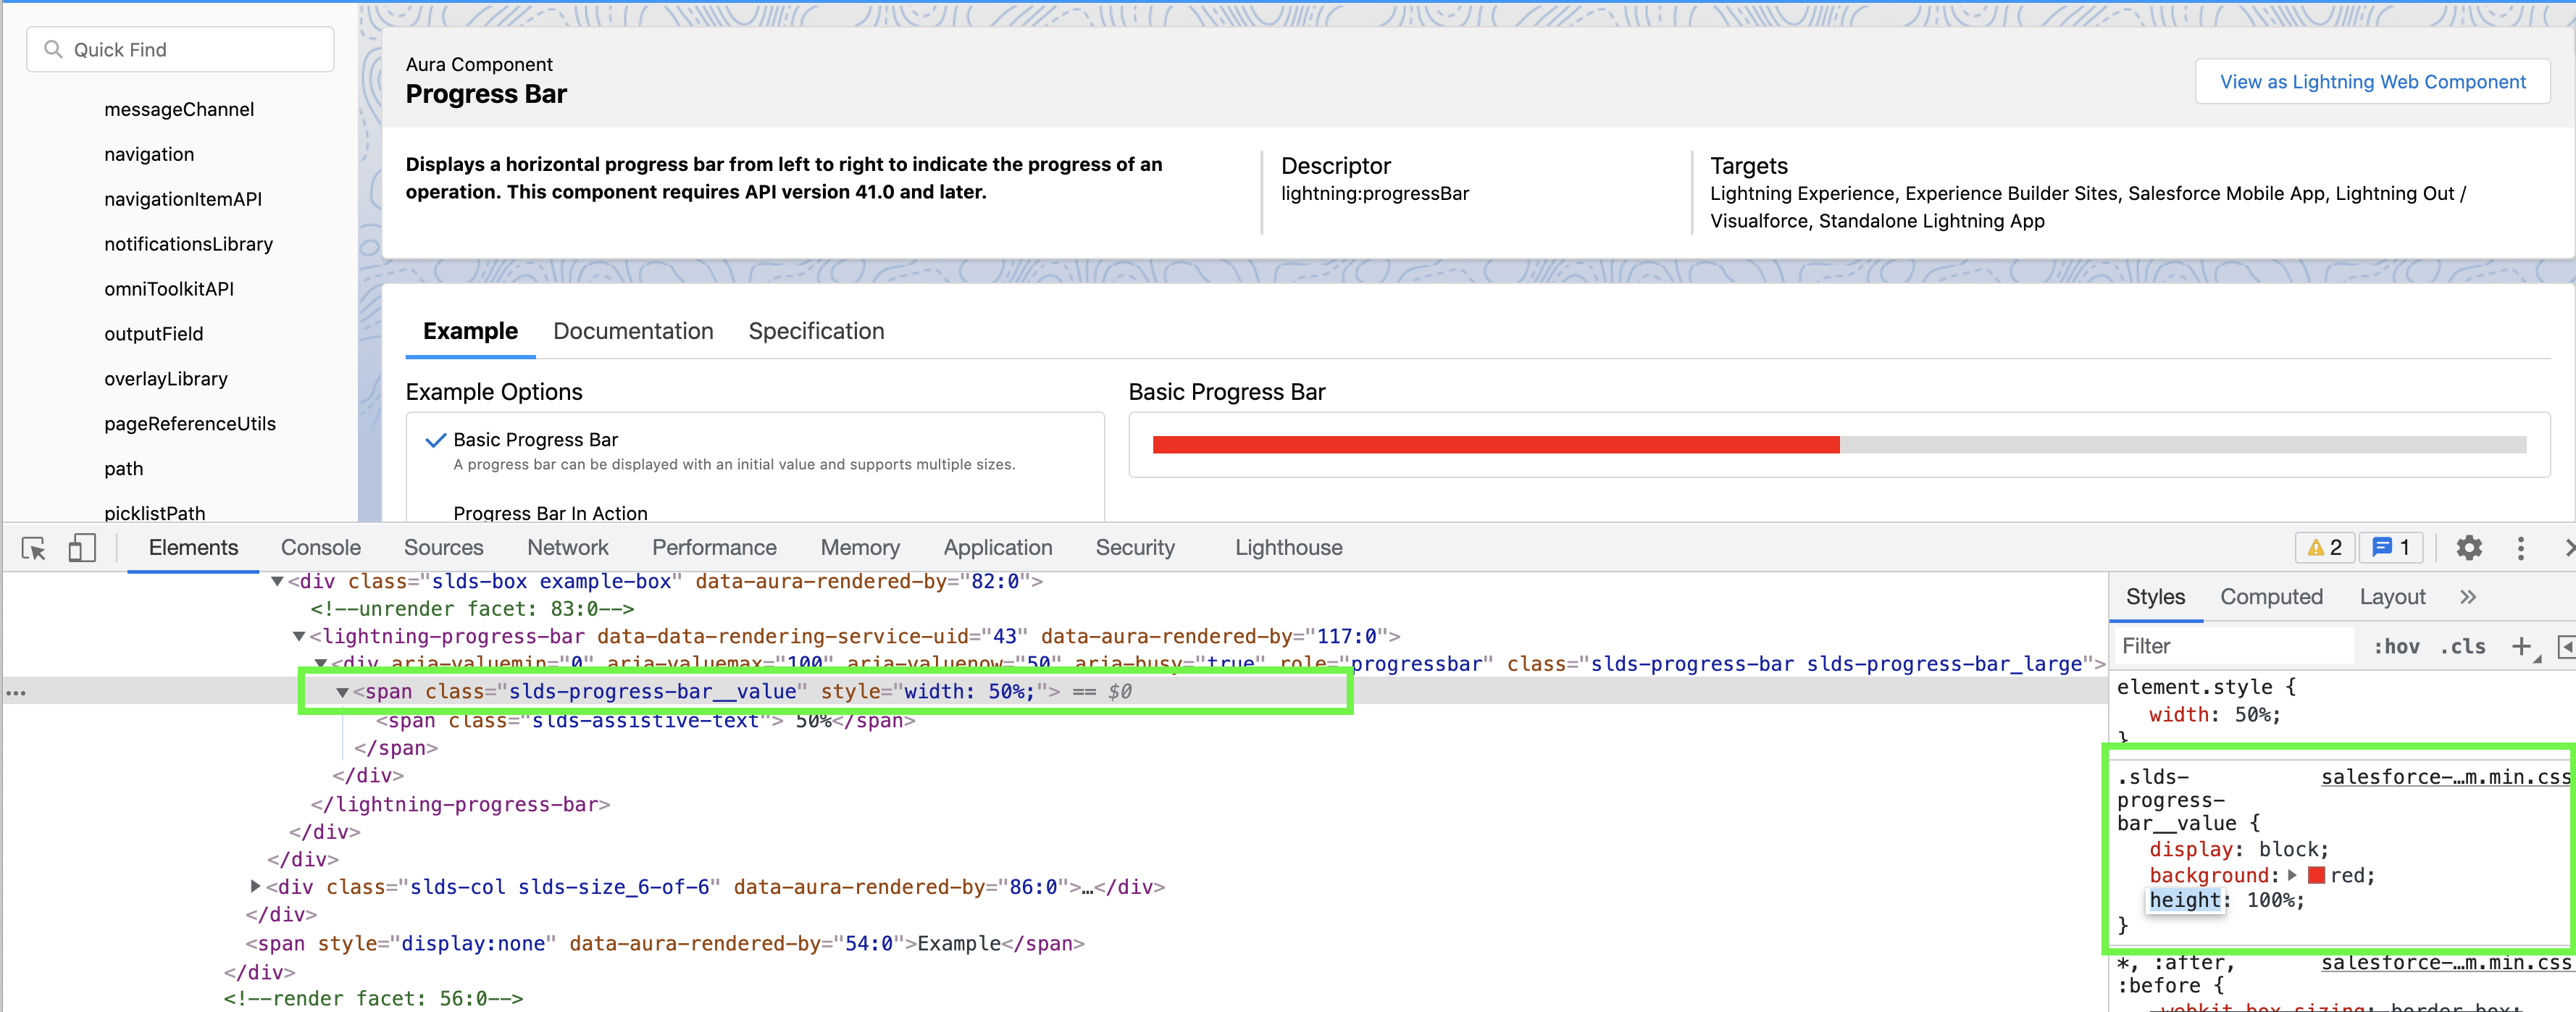The image size is (2576, 1012).
Task: Select the Basic Progress Bar example option
Action: [x=535, y=440]
